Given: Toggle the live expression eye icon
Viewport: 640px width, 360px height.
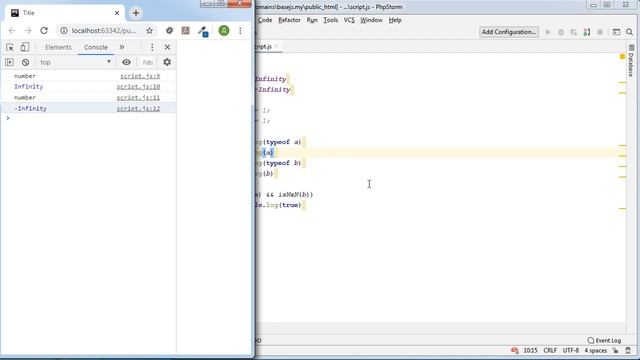Looking at the screenshot, I should [127, 62].
